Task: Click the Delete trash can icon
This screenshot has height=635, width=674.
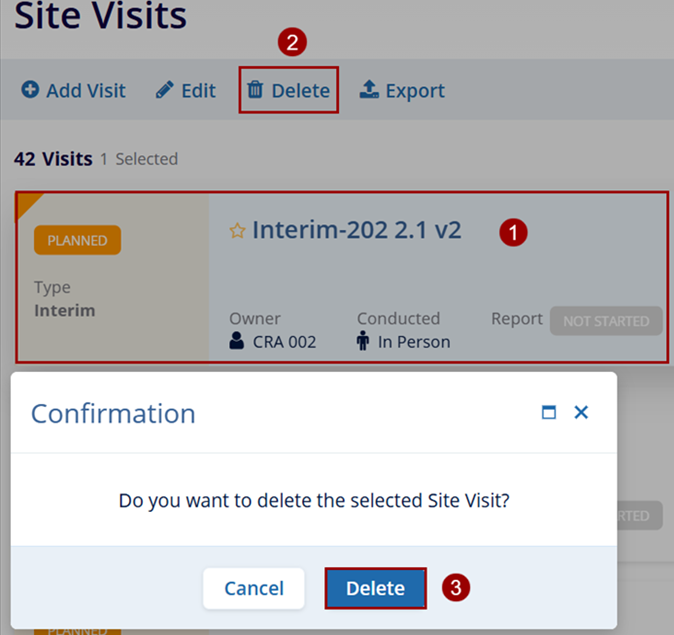Action: [x=256, y=91]
